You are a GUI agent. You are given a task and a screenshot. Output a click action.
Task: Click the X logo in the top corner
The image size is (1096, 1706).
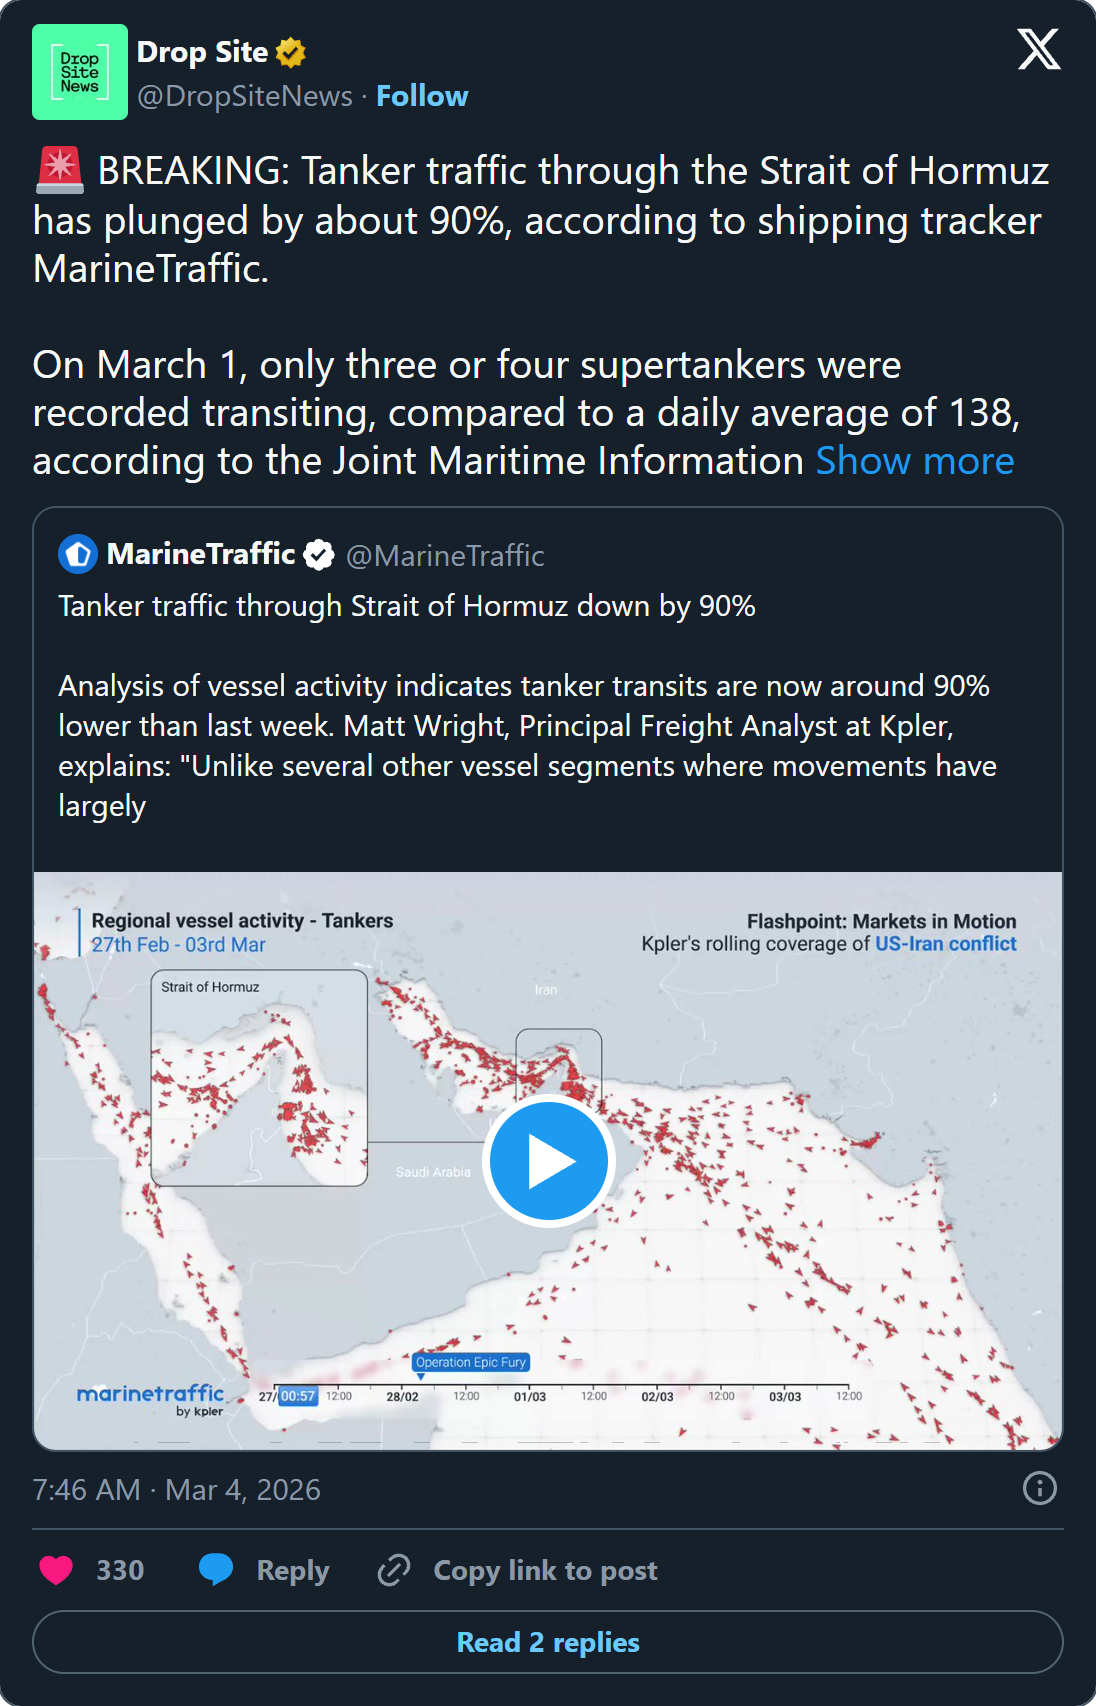[x=1038, y=50]
